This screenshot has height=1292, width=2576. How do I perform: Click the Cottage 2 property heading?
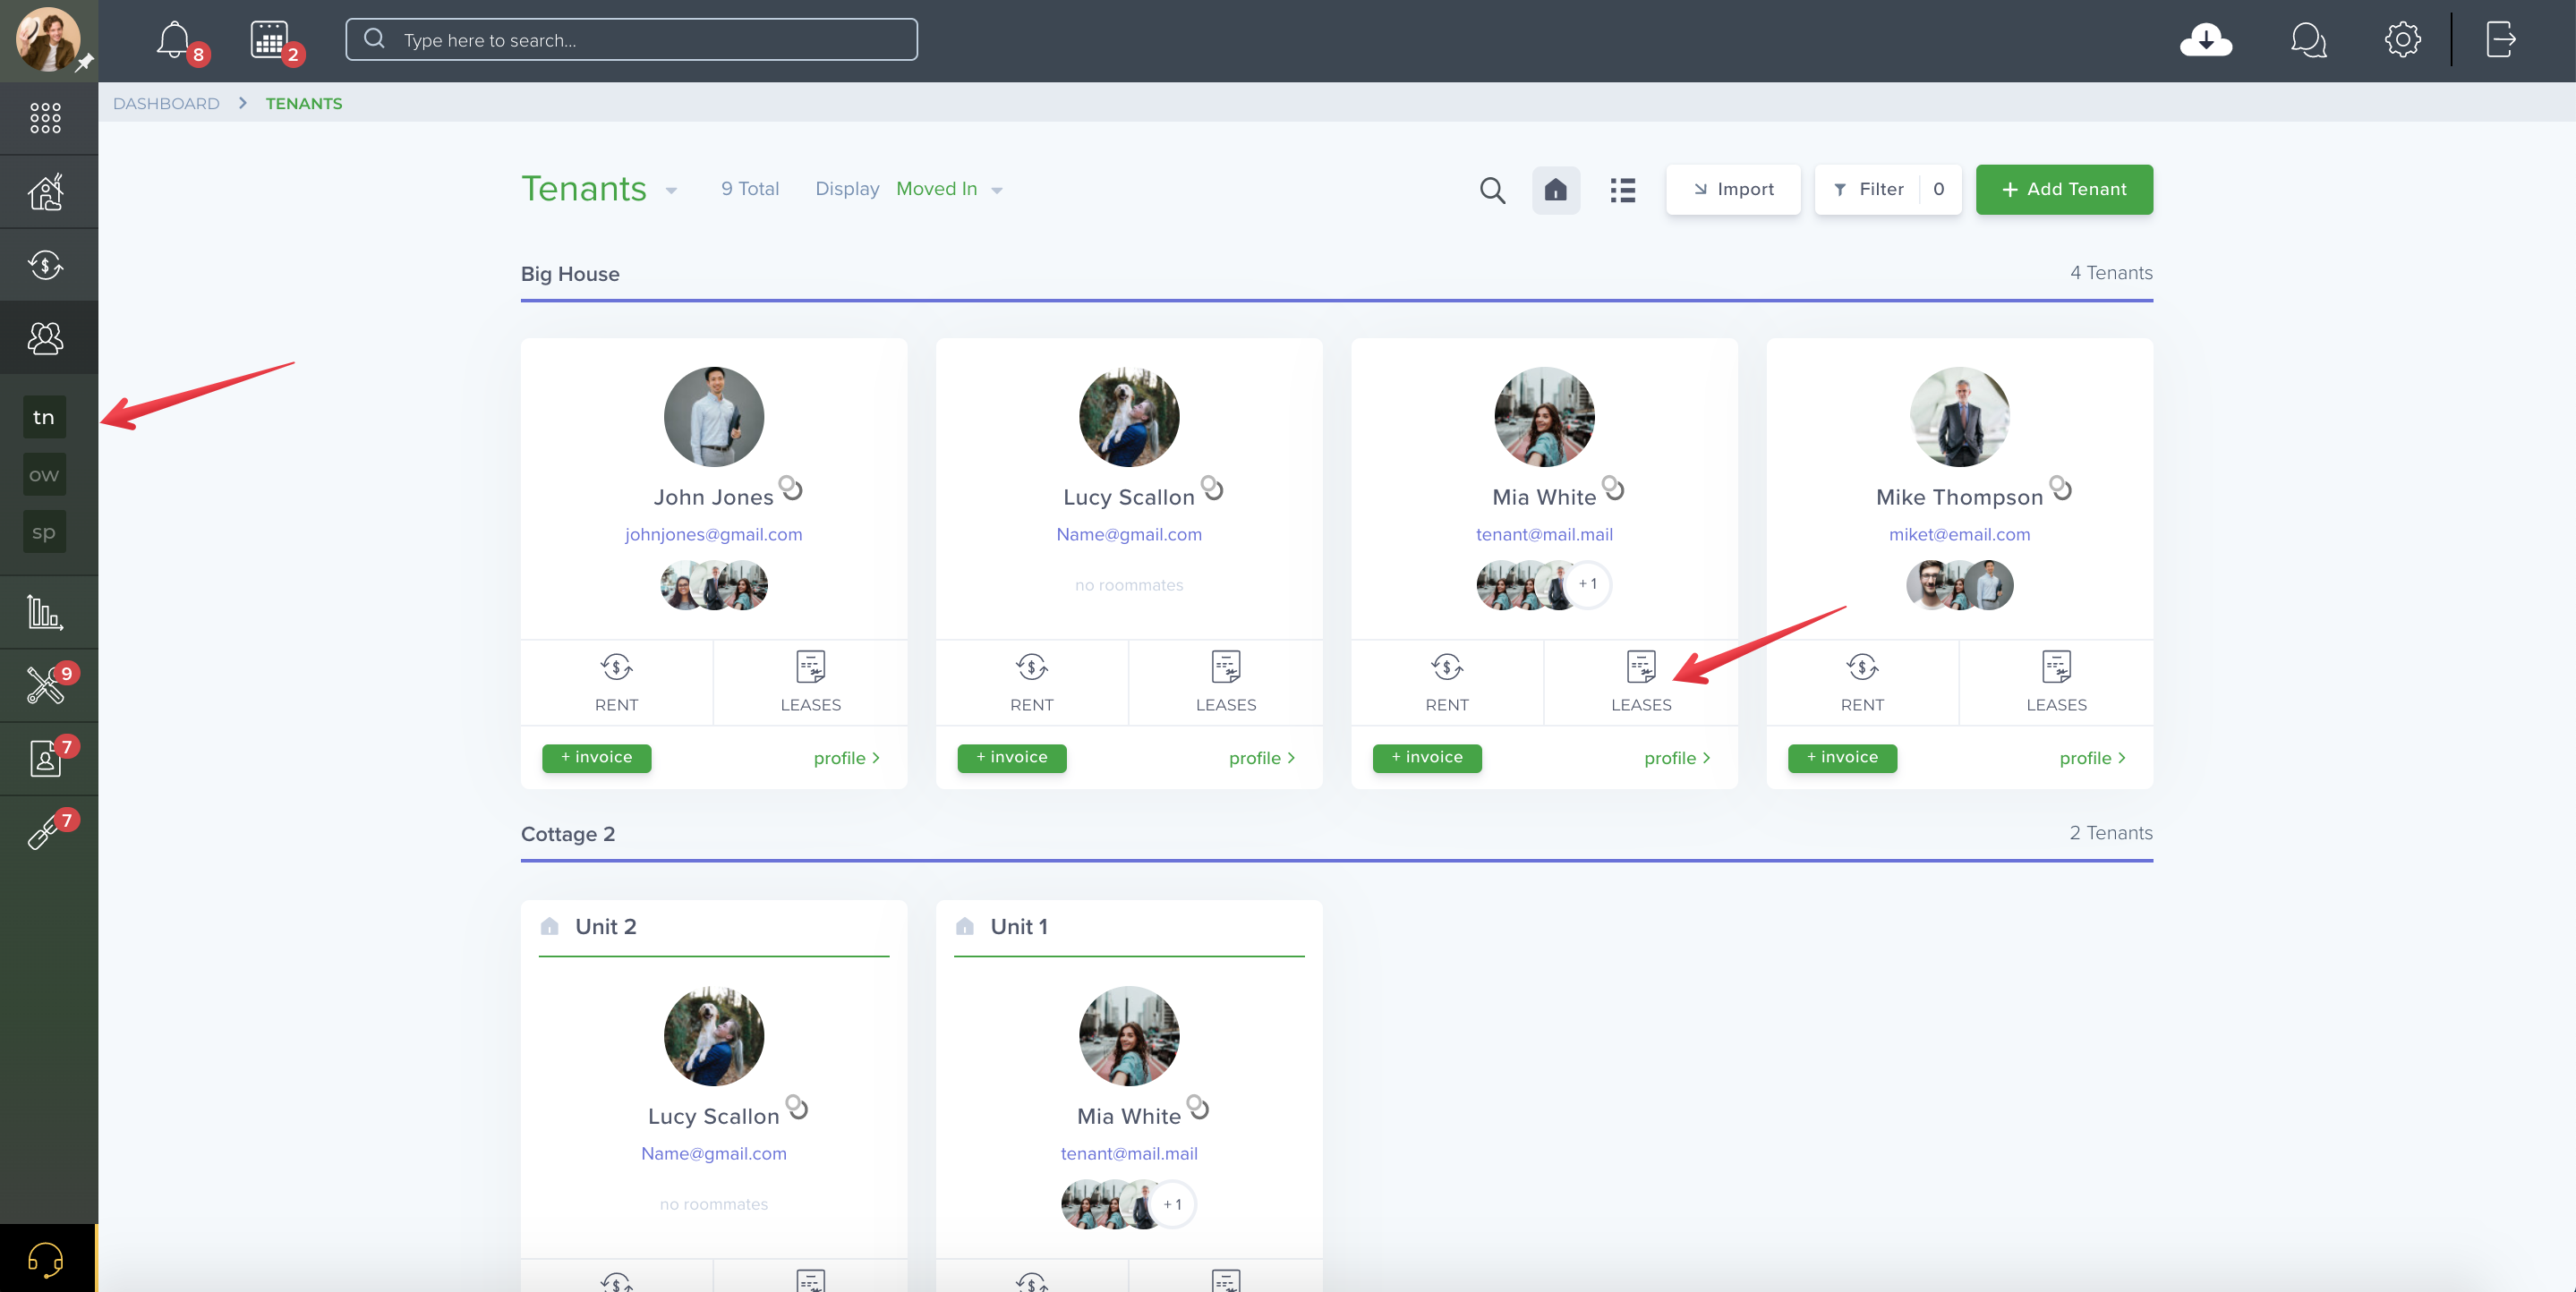pos(568,834)
